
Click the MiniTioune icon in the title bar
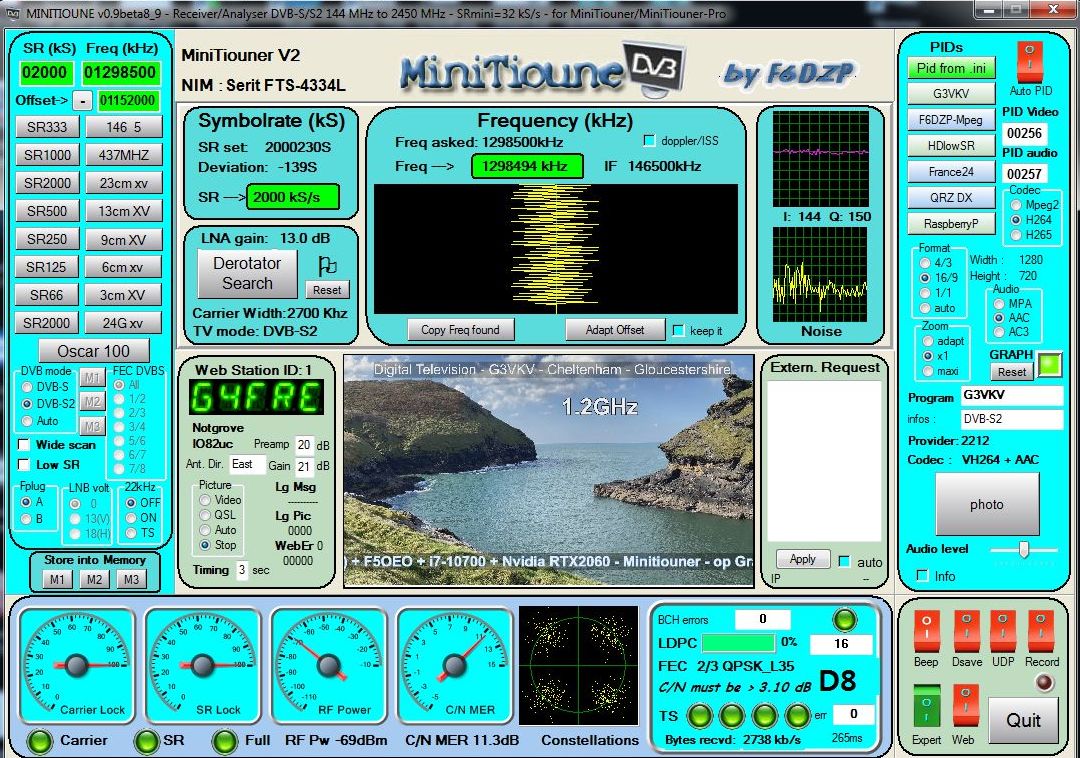click(12, 12)
